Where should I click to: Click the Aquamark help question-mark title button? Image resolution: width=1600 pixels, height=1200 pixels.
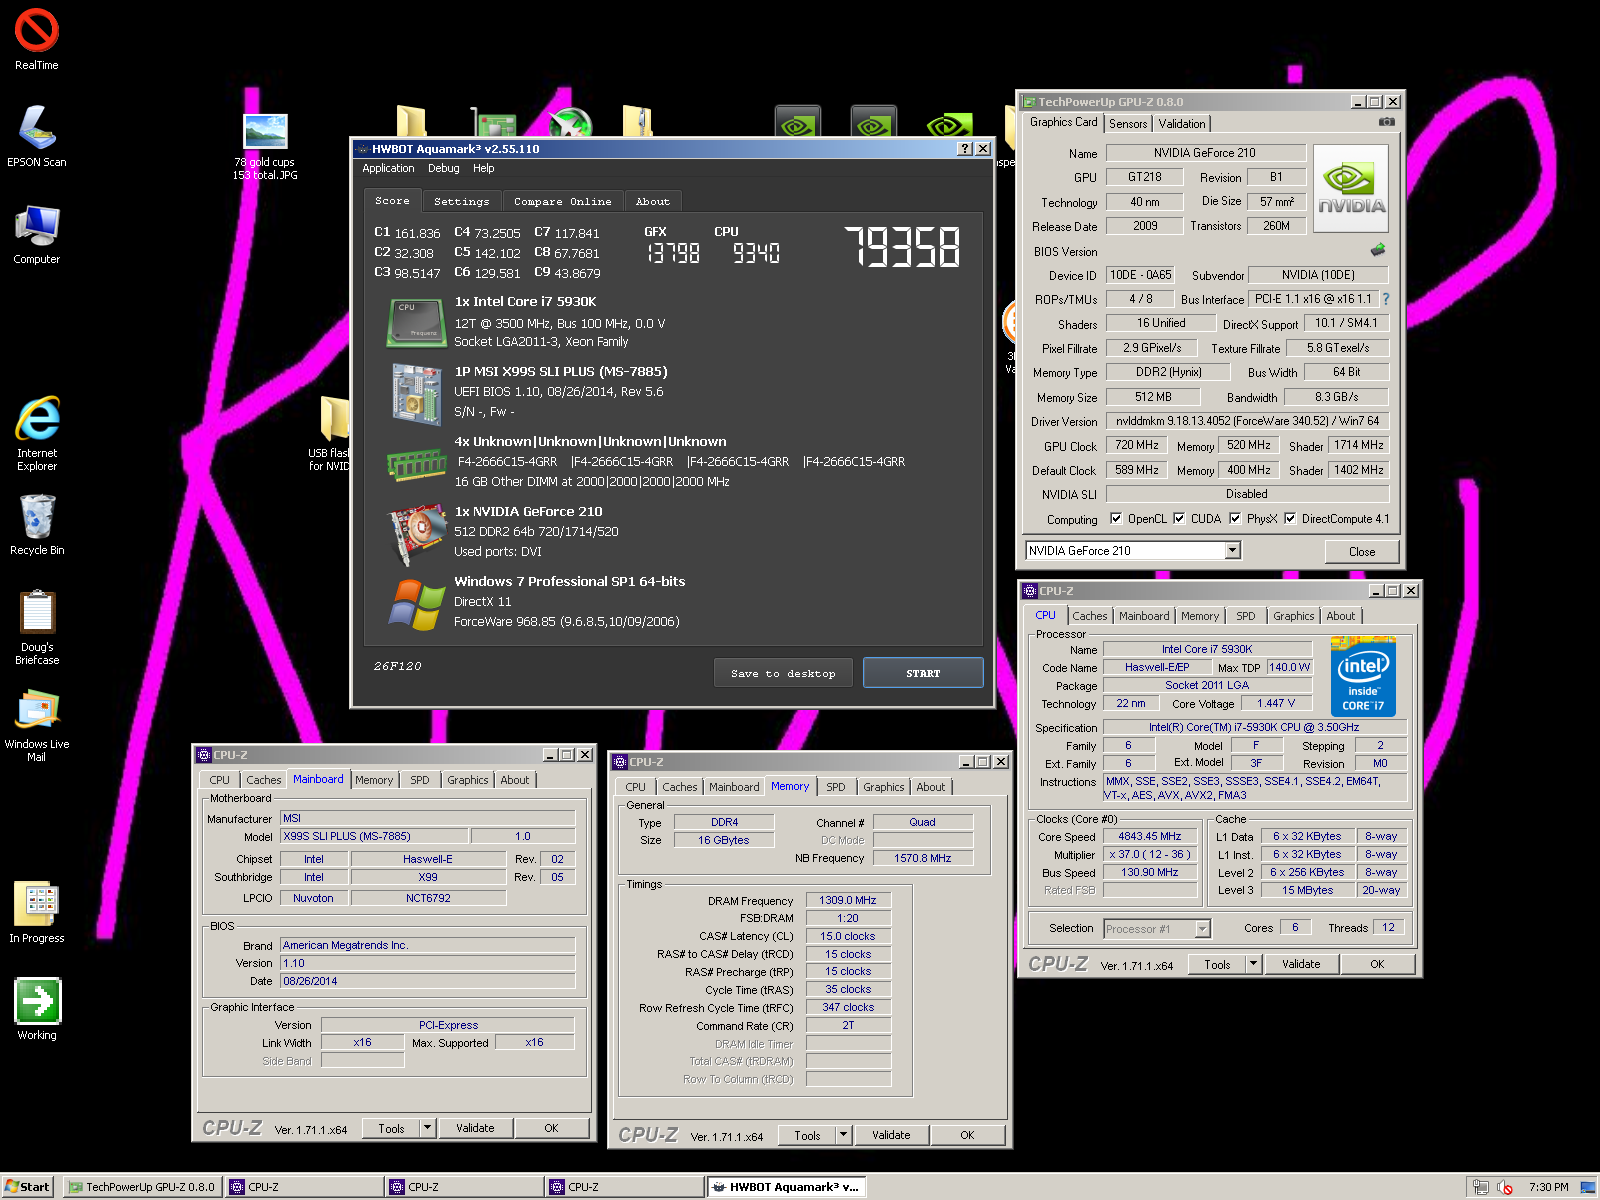pyautogui.click(x=965, y=148)
